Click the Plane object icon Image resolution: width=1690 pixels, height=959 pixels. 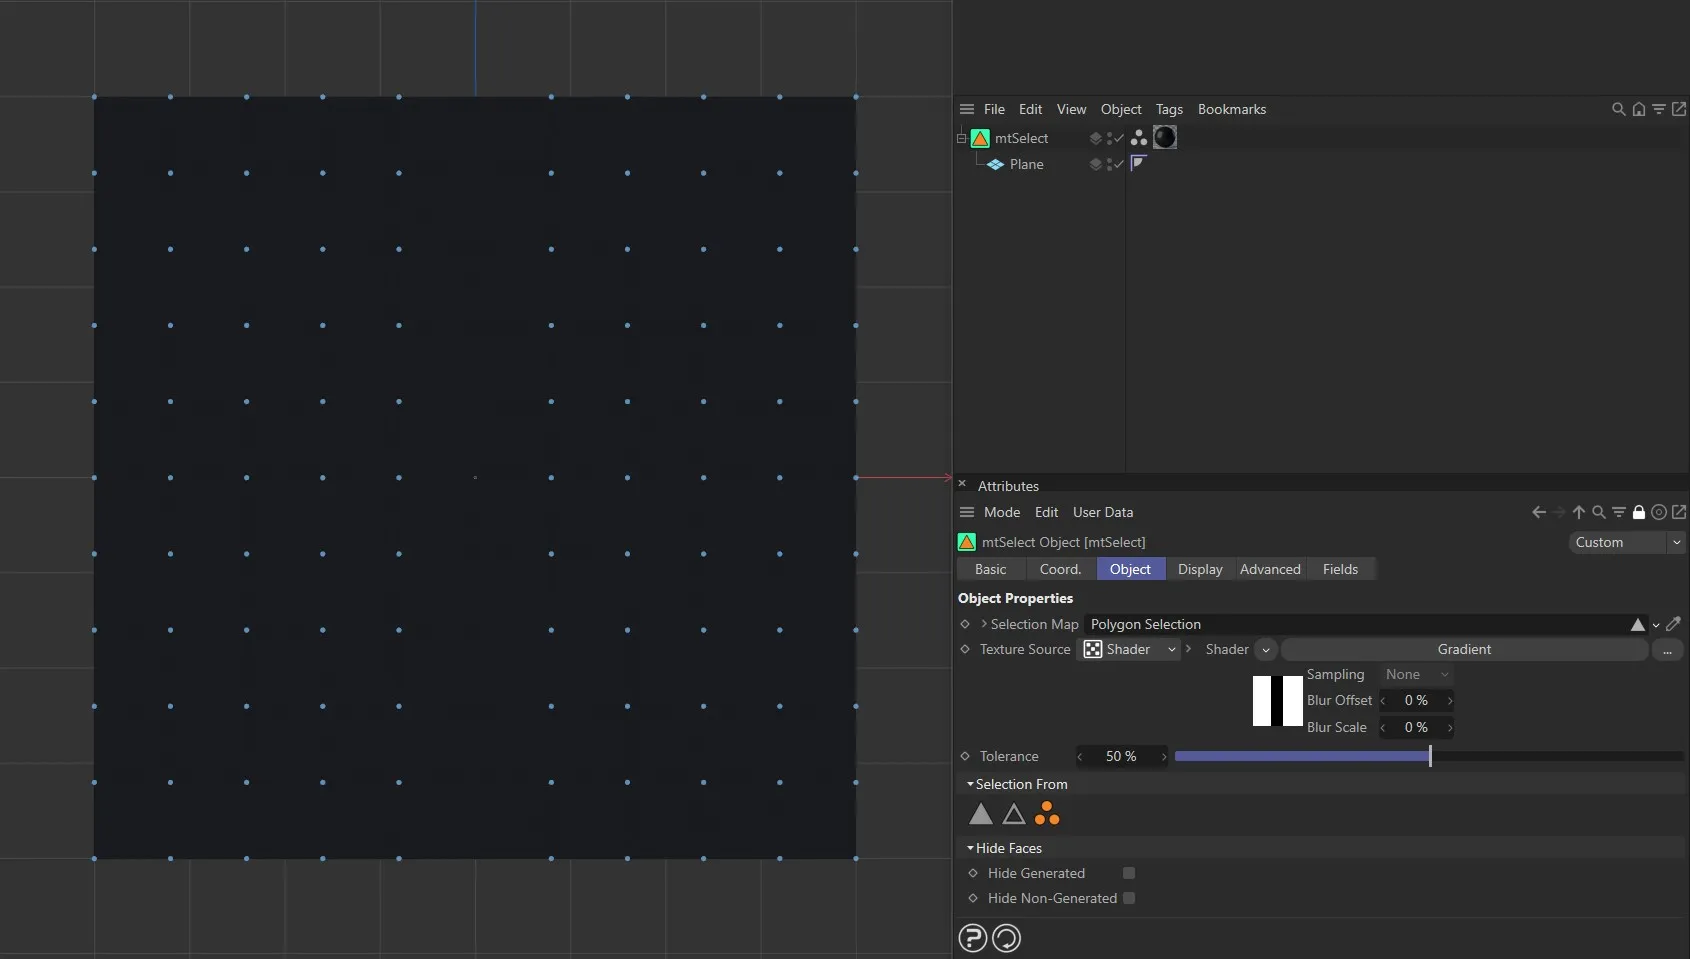(996, 164)
